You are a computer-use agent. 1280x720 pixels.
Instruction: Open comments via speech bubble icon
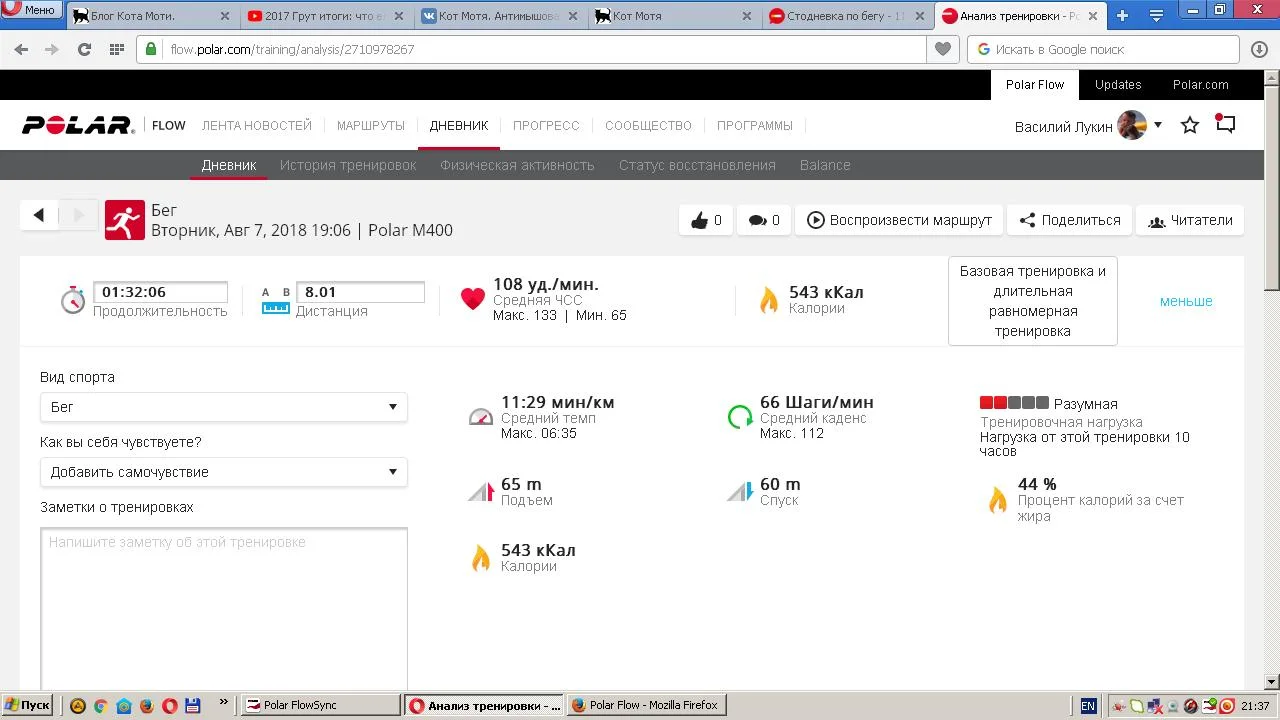[757, 220]
